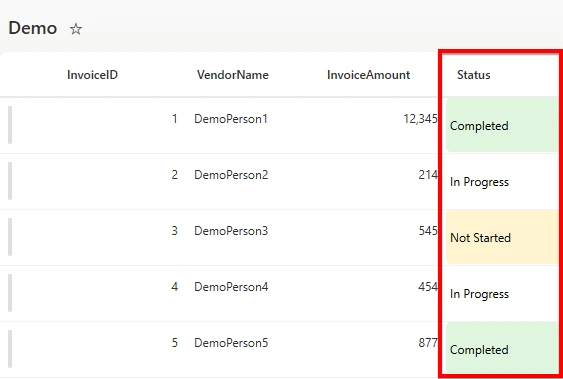Click the DemoPerson3 vendor name
This screenshot has height=379, width=563.
tap(231, 231)
